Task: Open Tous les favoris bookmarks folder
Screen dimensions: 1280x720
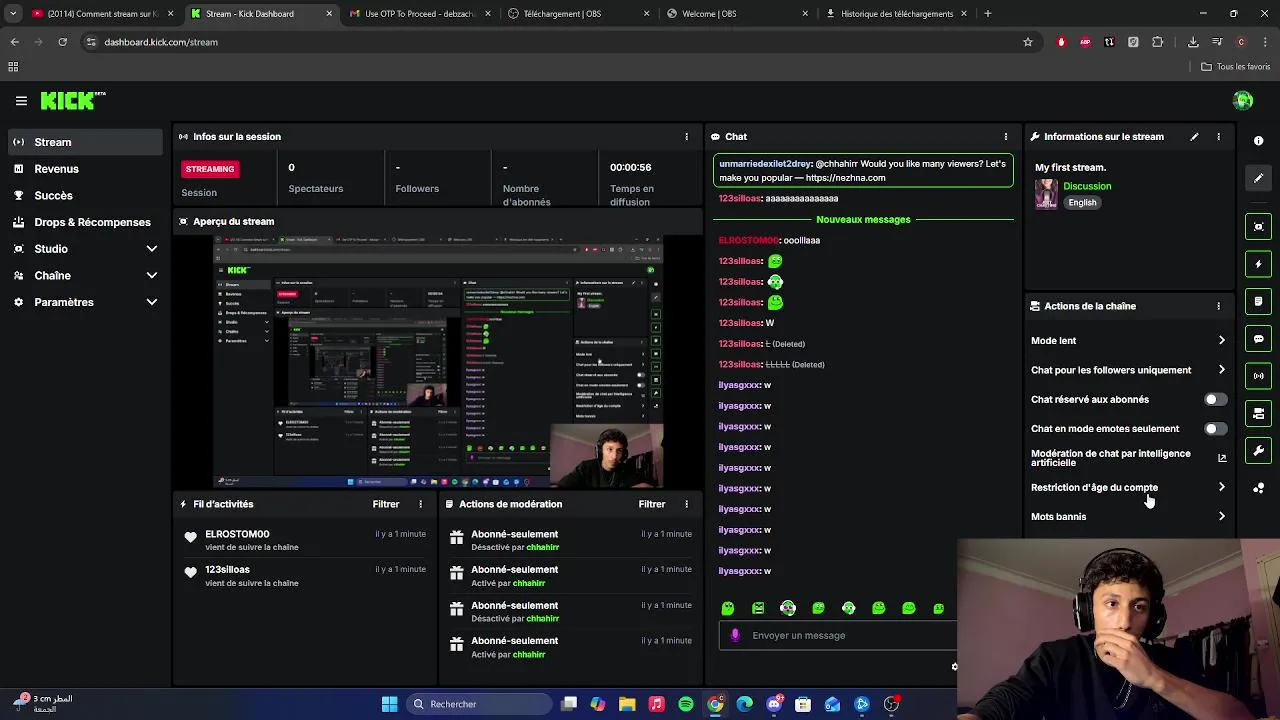Action: (x=1236, y=67)
